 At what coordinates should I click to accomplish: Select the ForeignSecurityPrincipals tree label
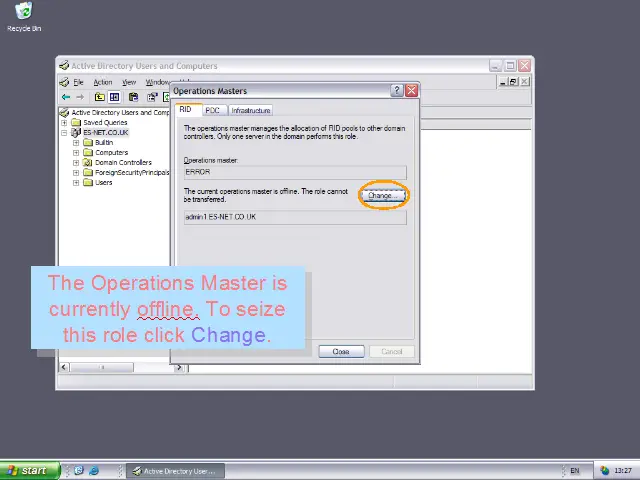[x=132, y=172]
